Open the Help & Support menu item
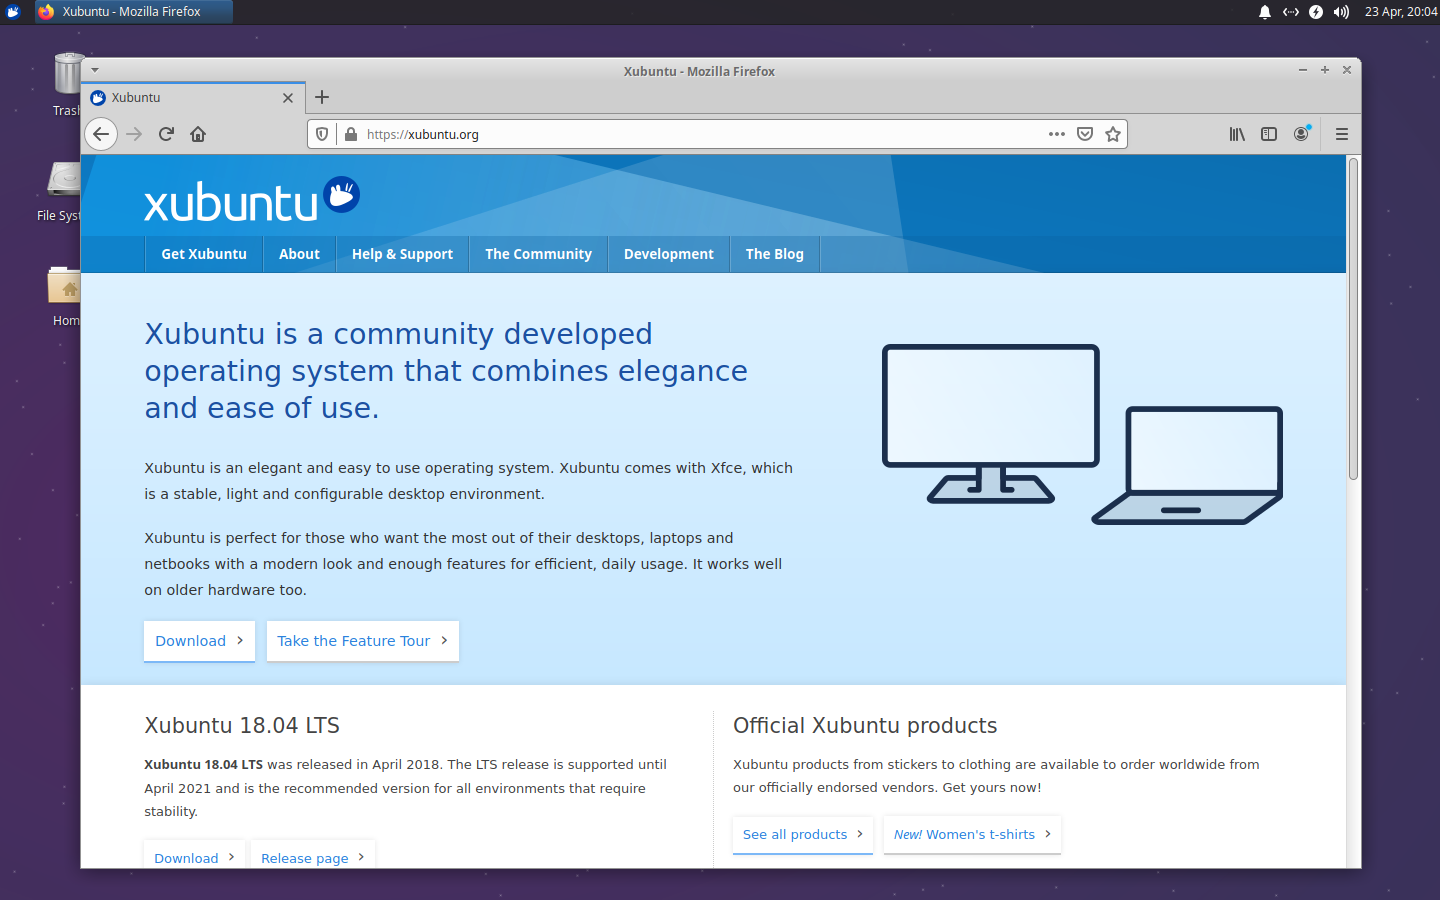Image resolution: width=1440 pixels, height=900 pixels. click(x=402, y=254)
